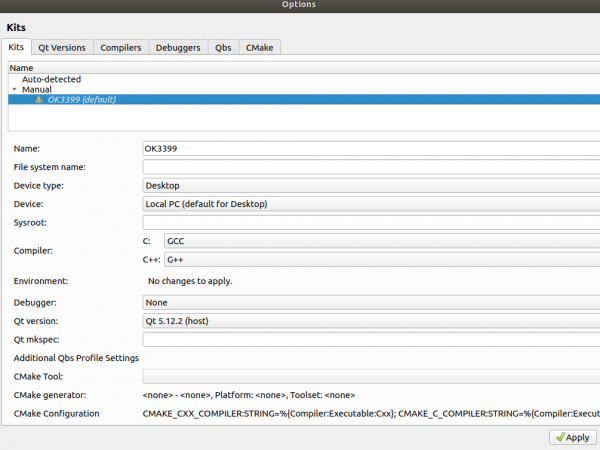600x450 pixels.
Task: Switch to the CMake tab
Action: (262, 47)
